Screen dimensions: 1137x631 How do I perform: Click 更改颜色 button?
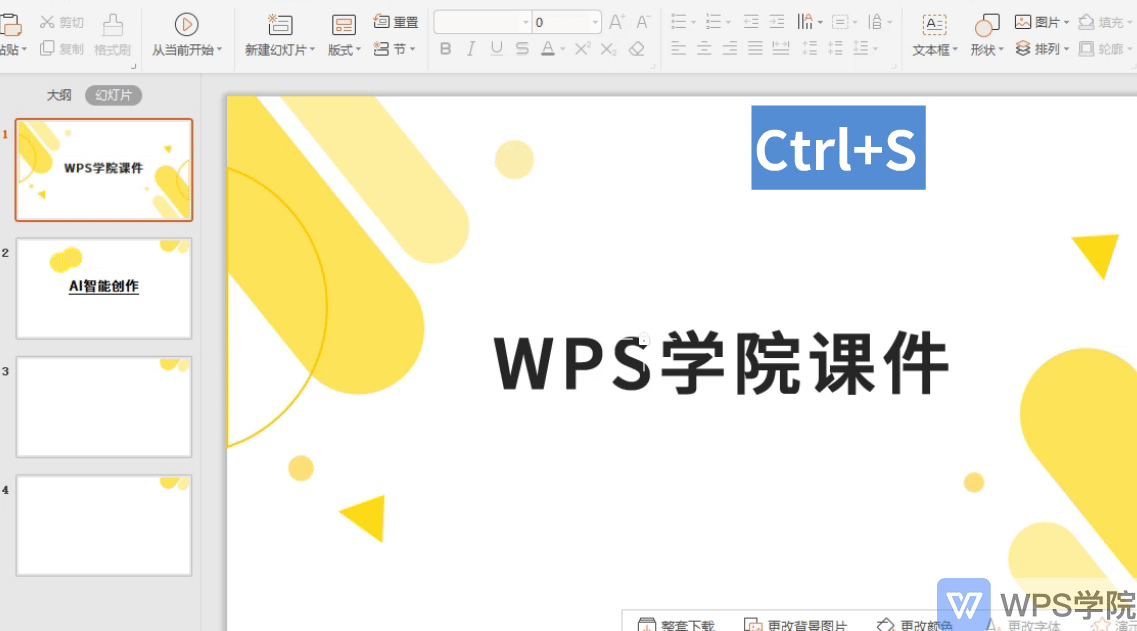915,624
